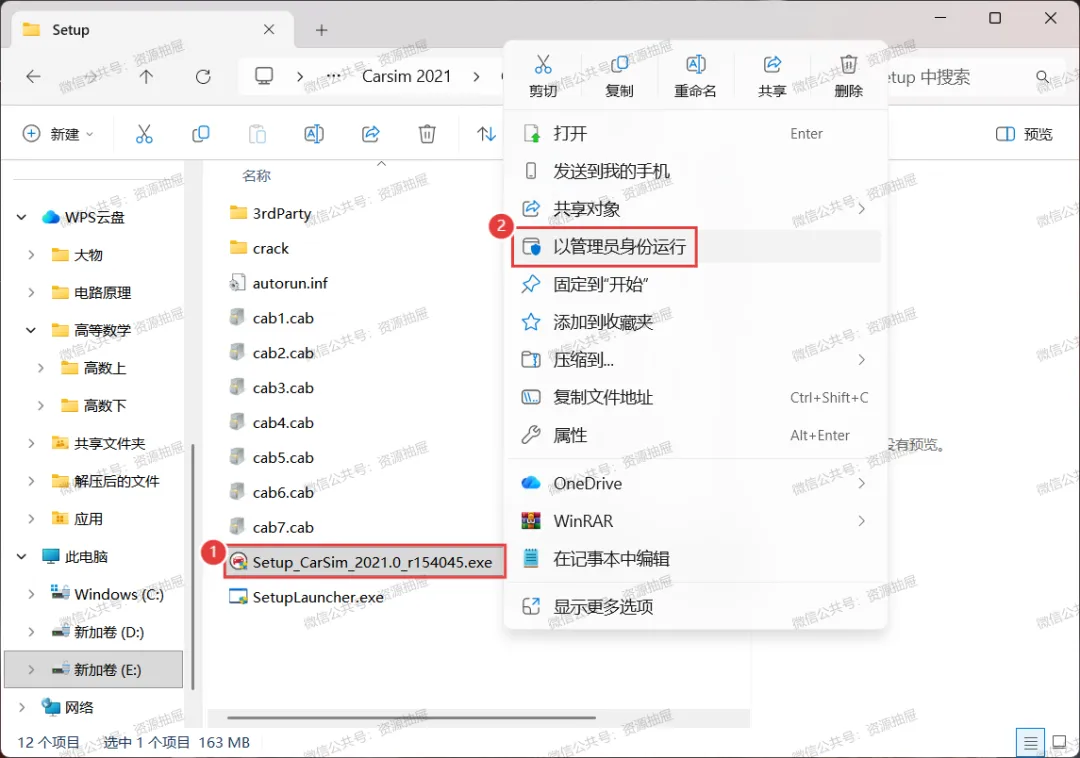Click toolbar Share icon
This screenshot has height=758, width=1080.
coord(371,134)
